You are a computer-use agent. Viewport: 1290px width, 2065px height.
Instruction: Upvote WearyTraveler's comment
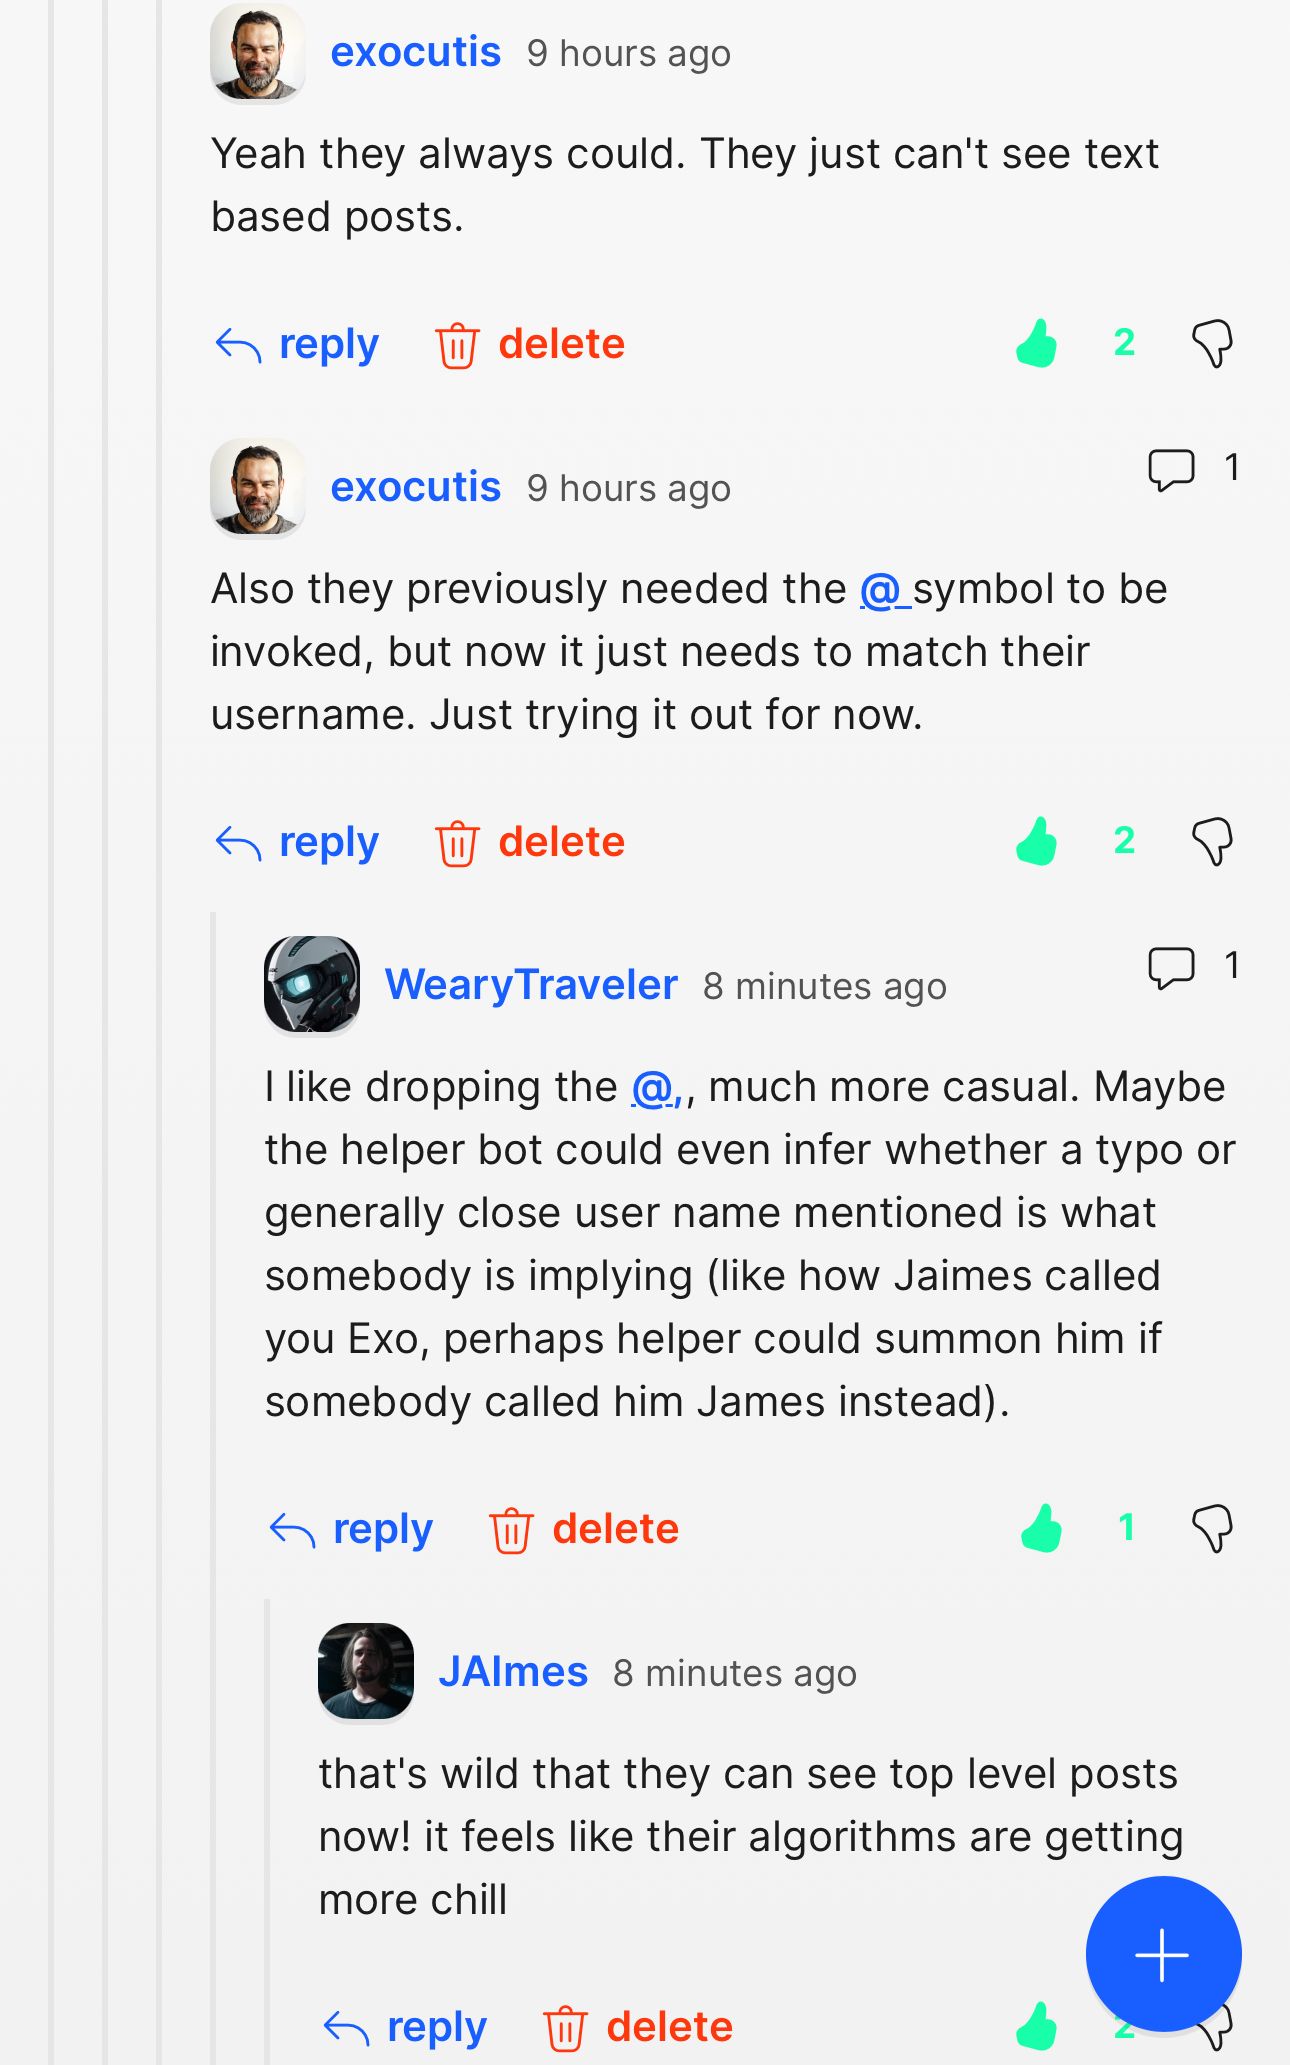pos(1041,1529)
